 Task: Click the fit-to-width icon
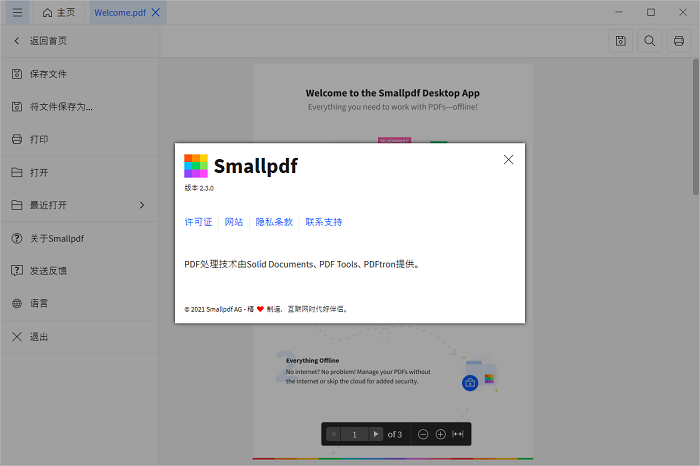[458, 434]
